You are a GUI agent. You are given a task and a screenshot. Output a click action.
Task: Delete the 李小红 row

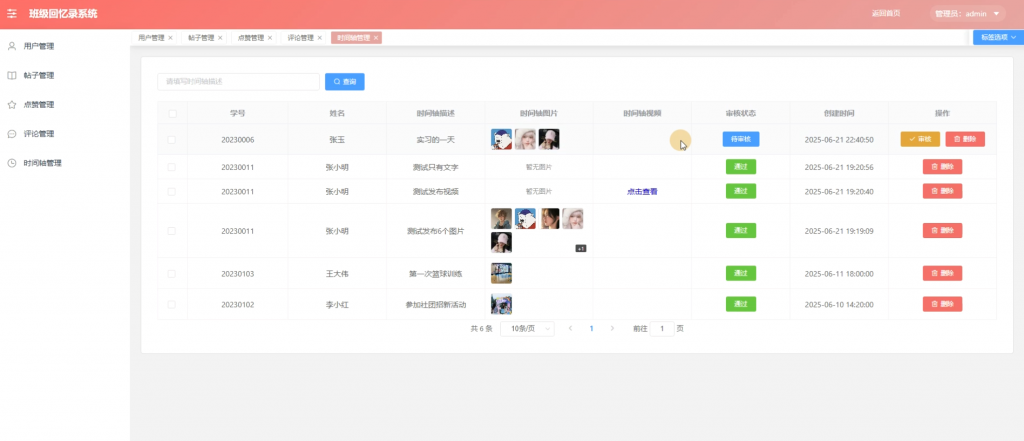[x=942, y=304]
